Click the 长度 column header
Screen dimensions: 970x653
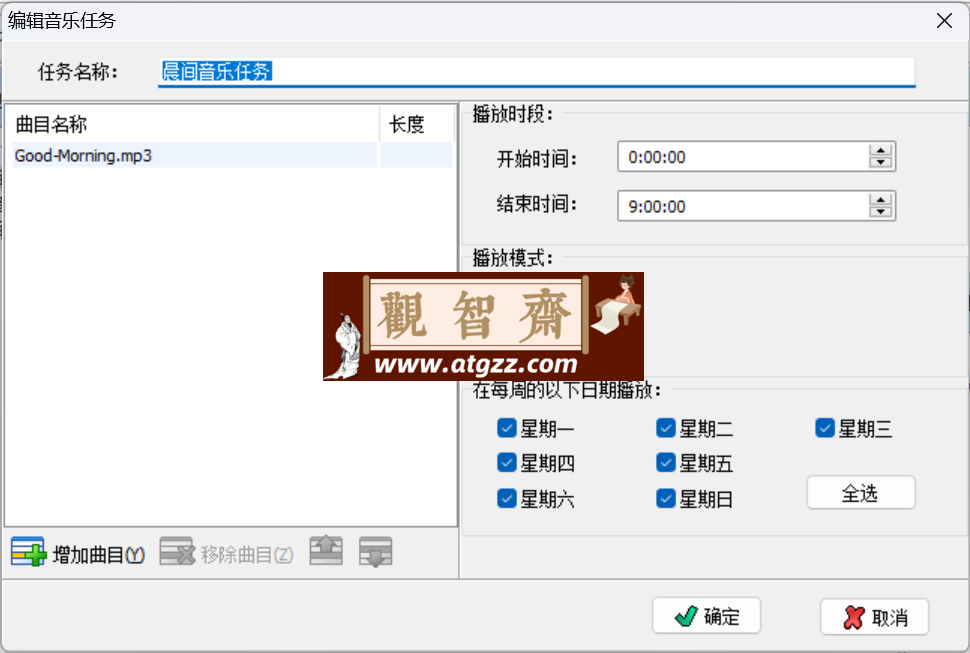pyautogui.click(x=418, y=124)
